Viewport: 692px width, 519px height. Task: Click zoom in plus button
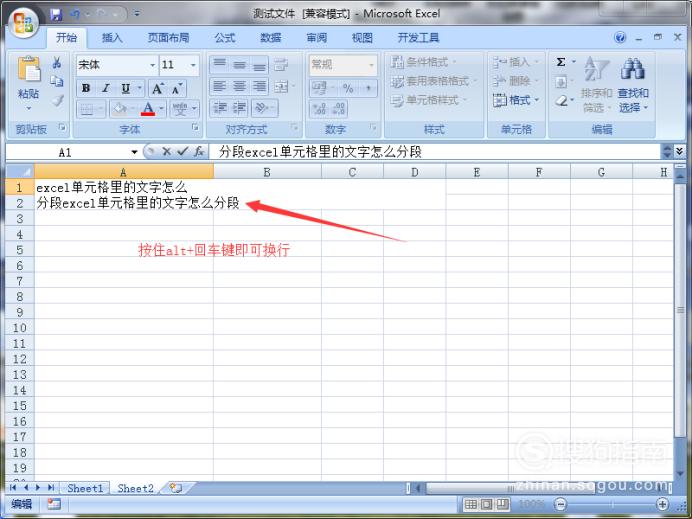[662, 504]
